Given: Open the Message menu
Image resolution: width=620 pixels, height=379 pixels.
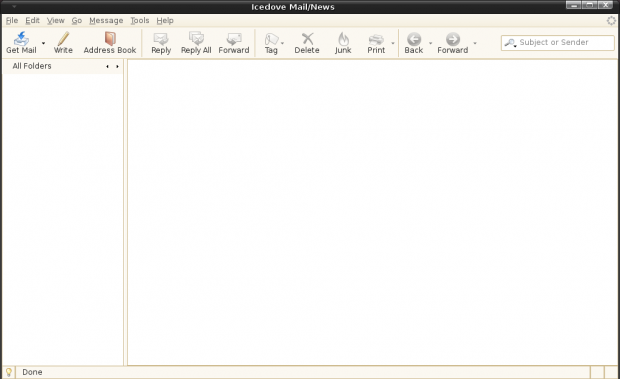Looking at the screenshot, I should pyautogui.click(x=106, y=21).
